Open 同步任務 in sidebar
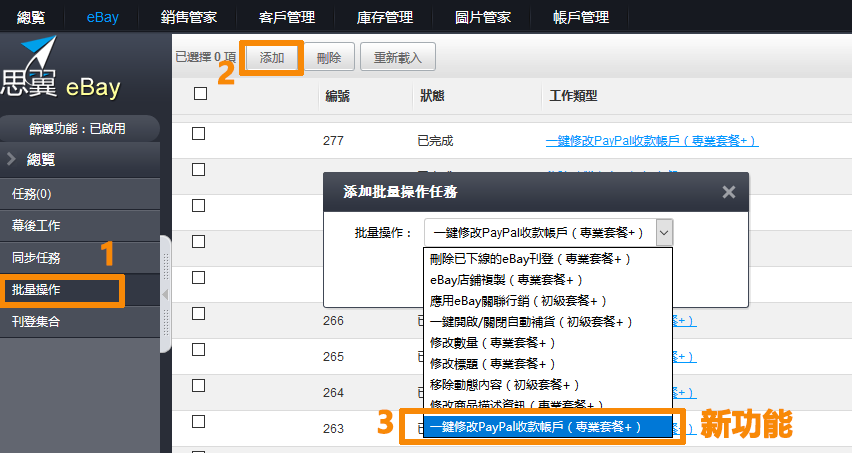 click(x=80, y=257)
